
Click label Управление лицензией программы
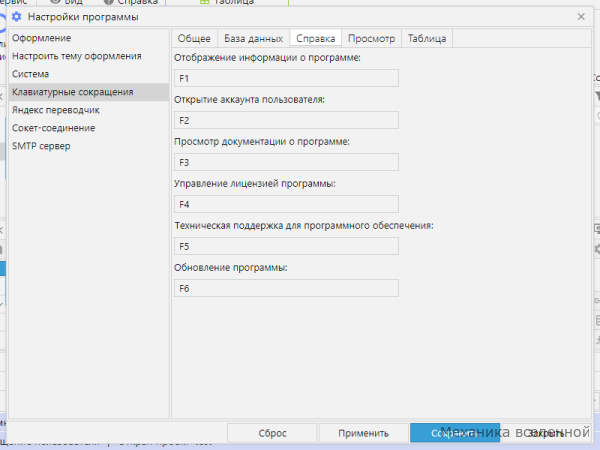tap(254, 184)
